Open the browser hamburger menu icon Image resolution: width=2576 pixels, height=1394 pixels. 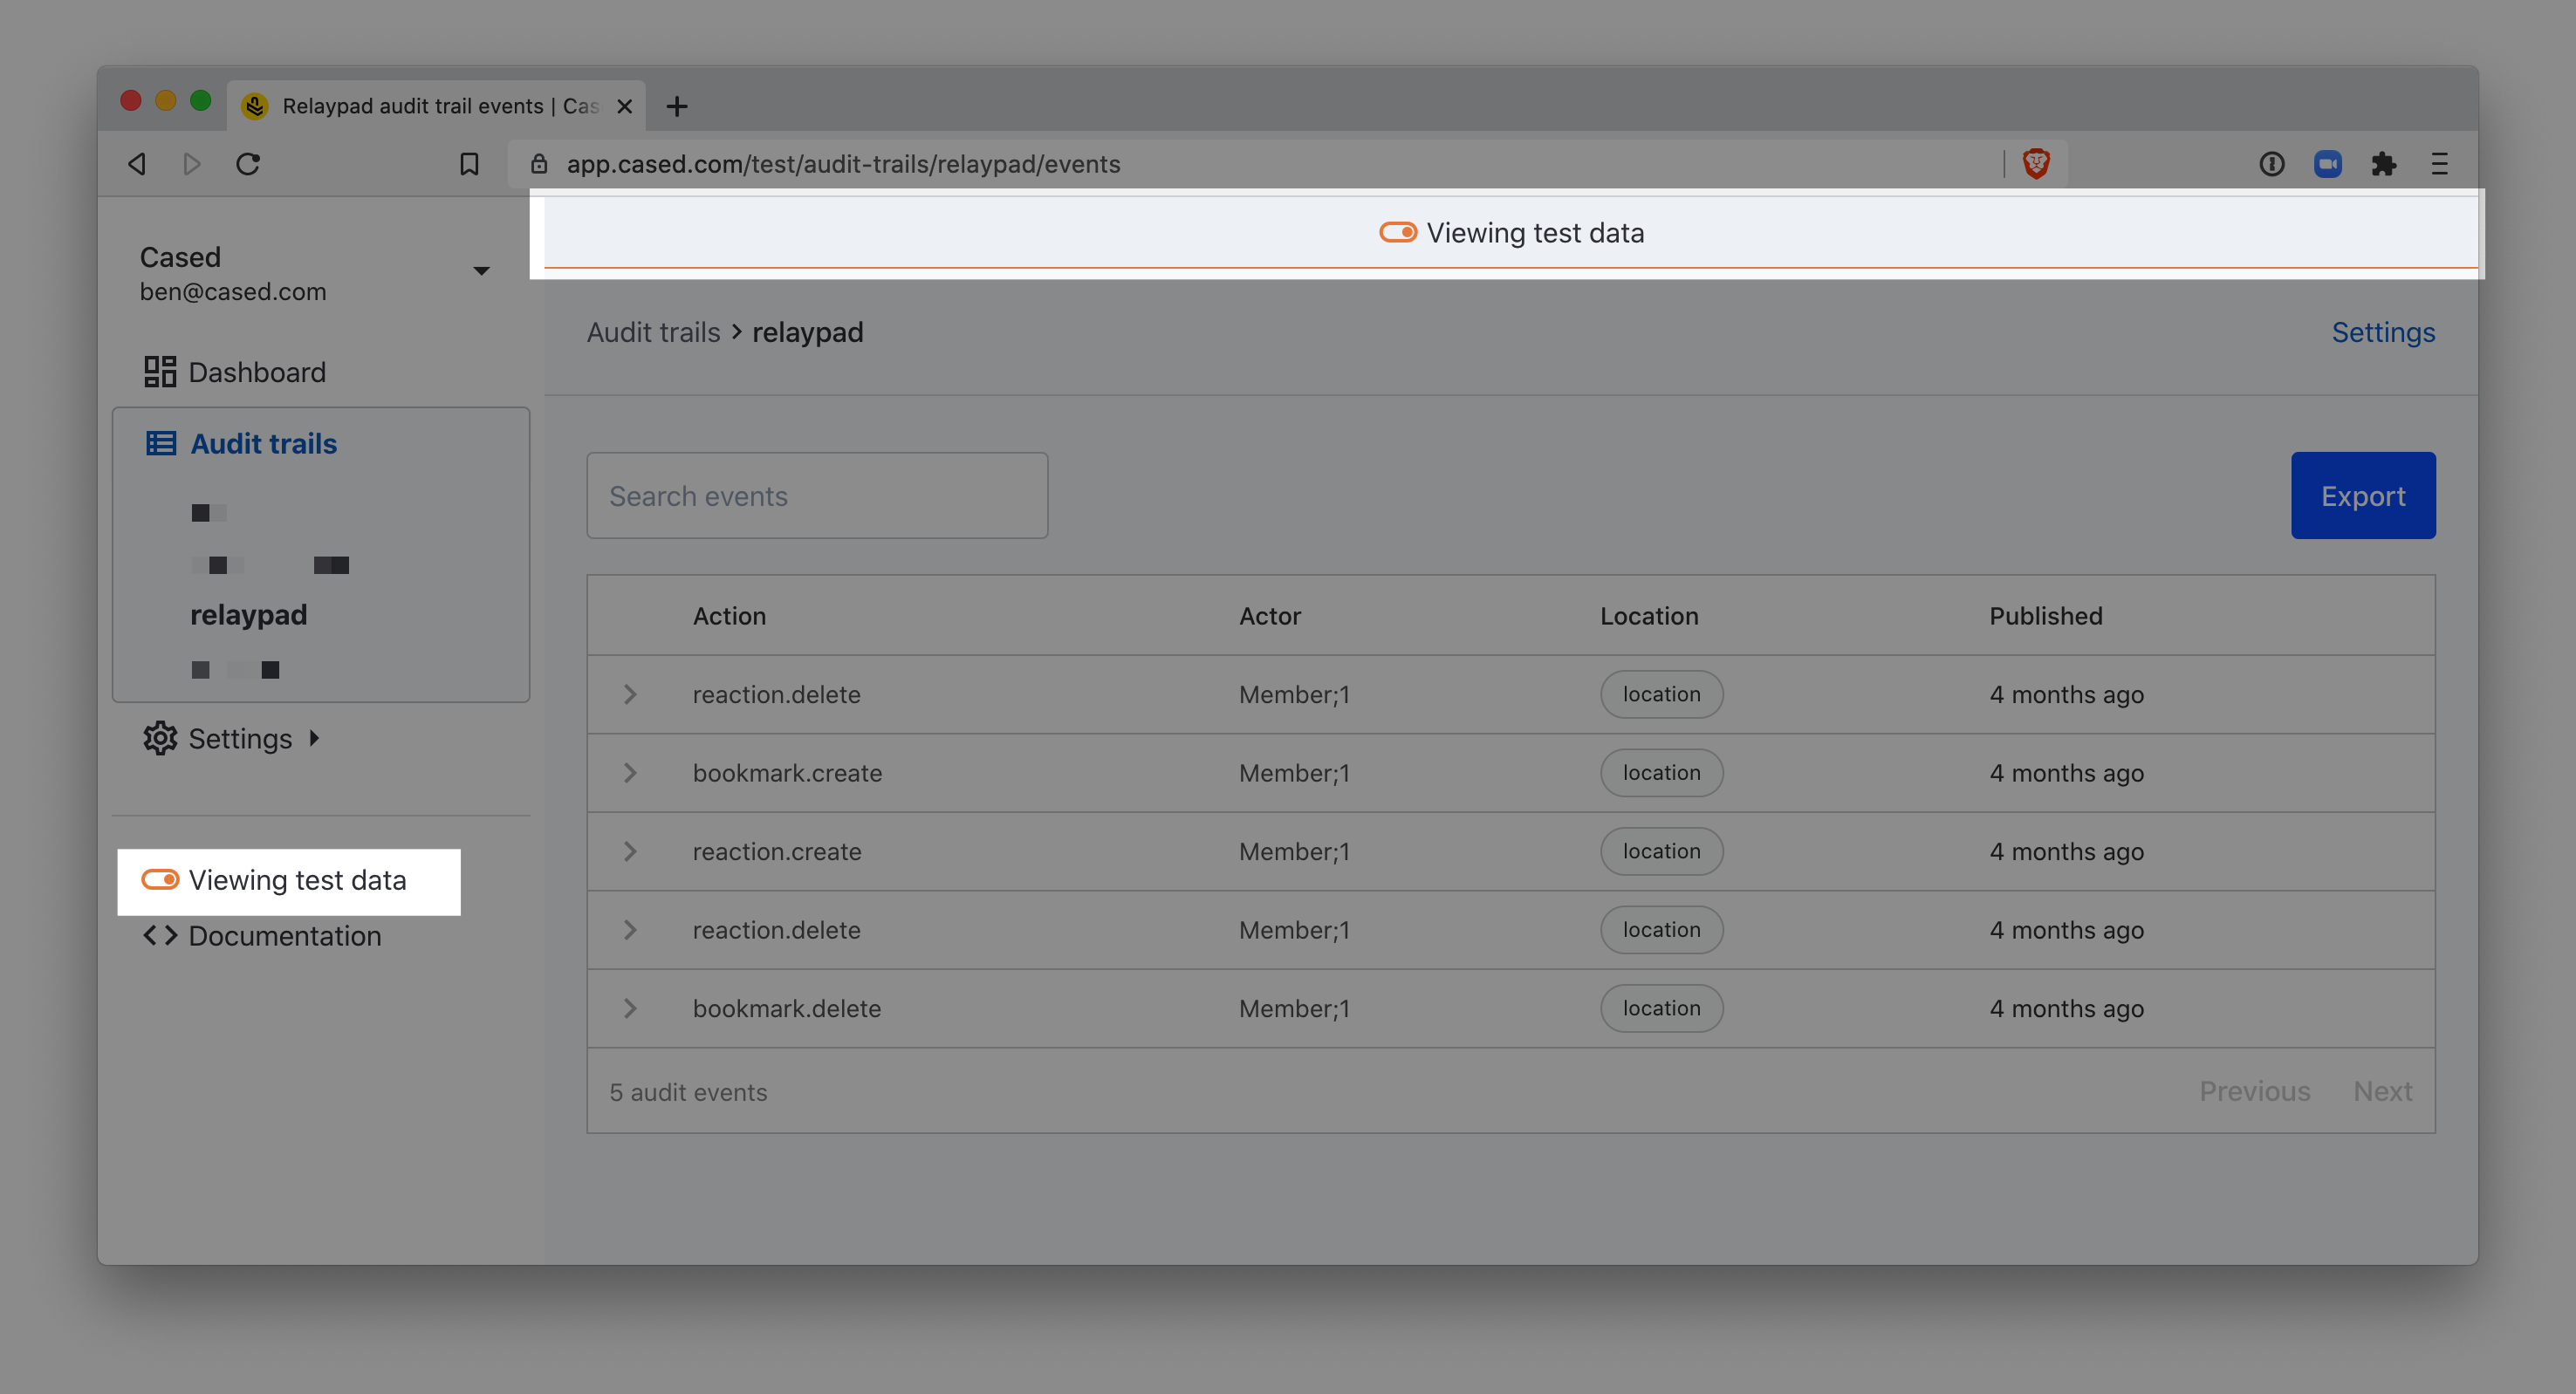click(2440, 163)
